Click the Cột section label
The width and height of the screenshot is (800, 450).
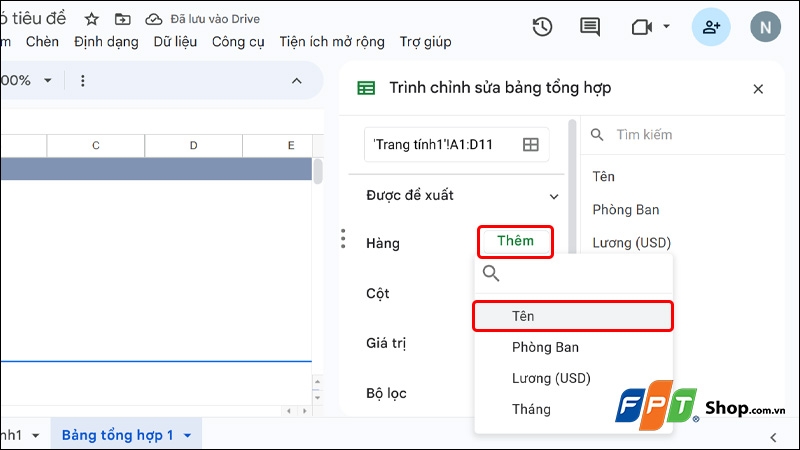[x=378, y=294]
